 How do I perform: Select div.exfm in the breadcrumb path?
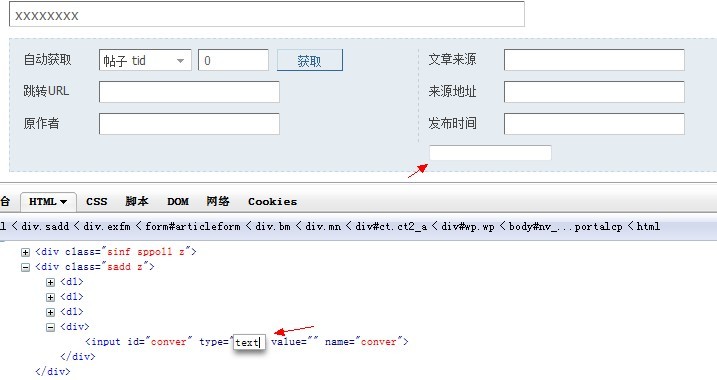(x=107, y=226)
